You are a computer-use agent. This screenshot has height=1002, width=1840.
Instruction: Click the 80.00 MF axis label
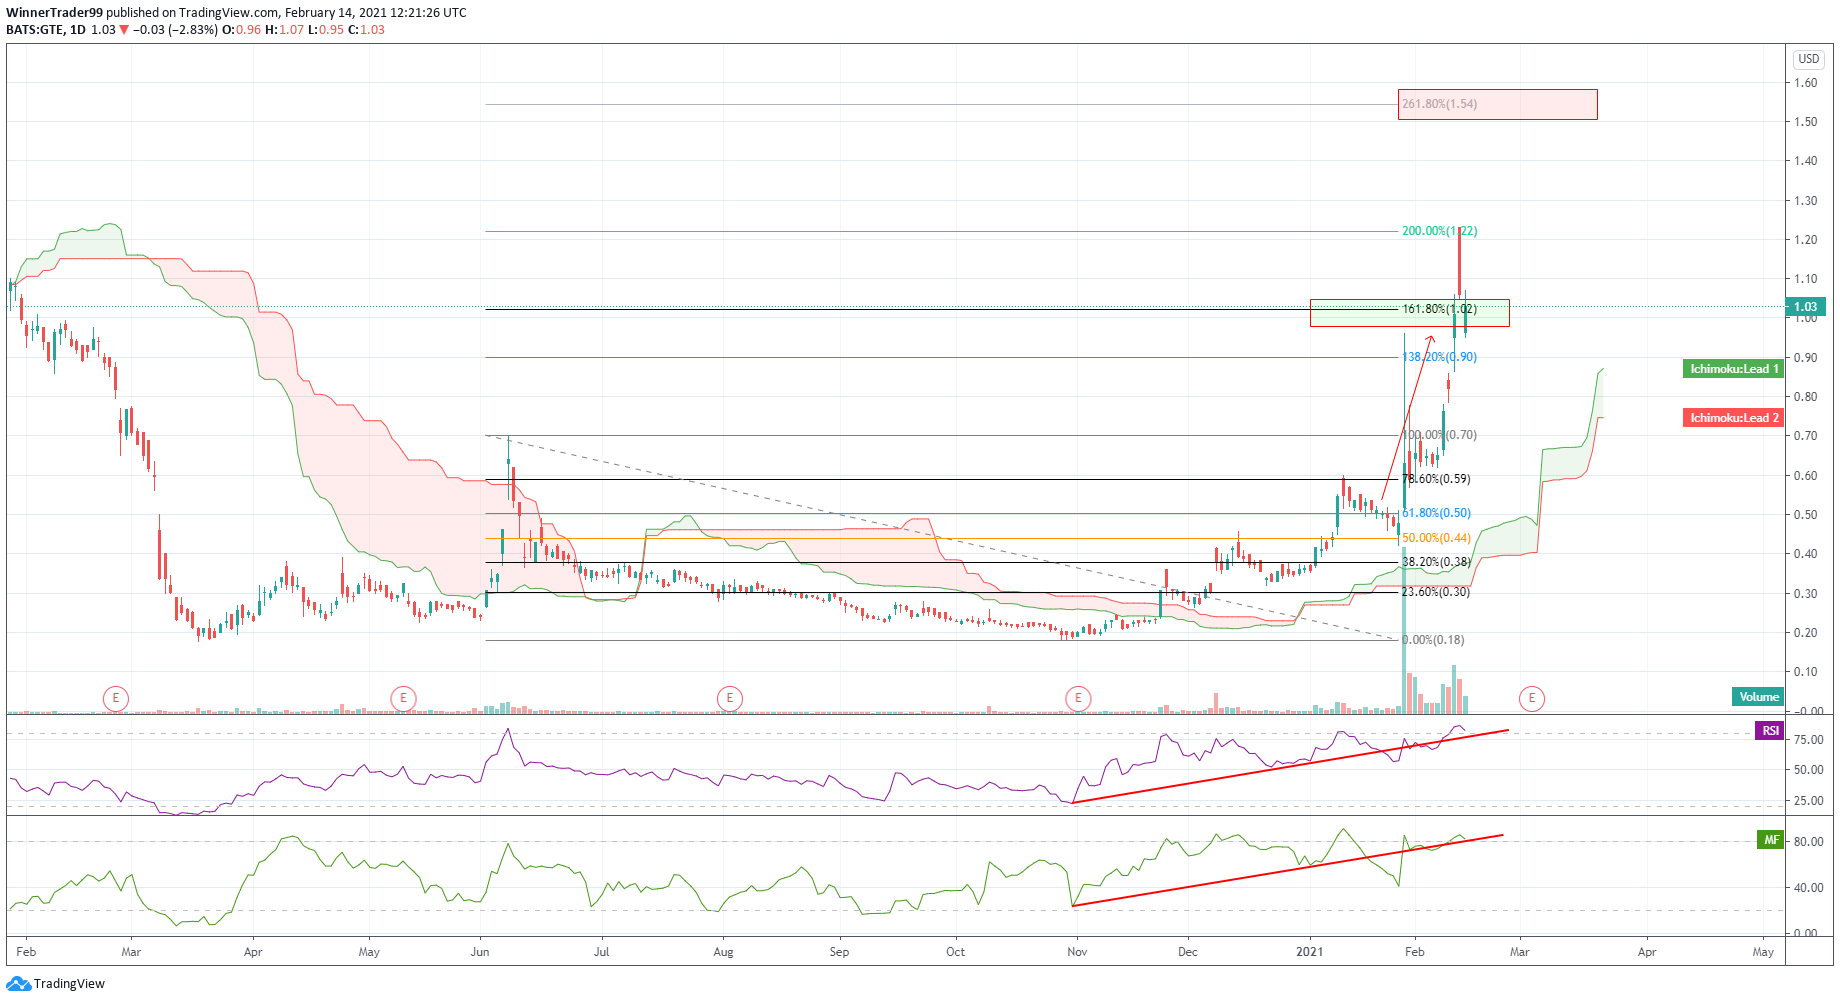pos(1808,842)
